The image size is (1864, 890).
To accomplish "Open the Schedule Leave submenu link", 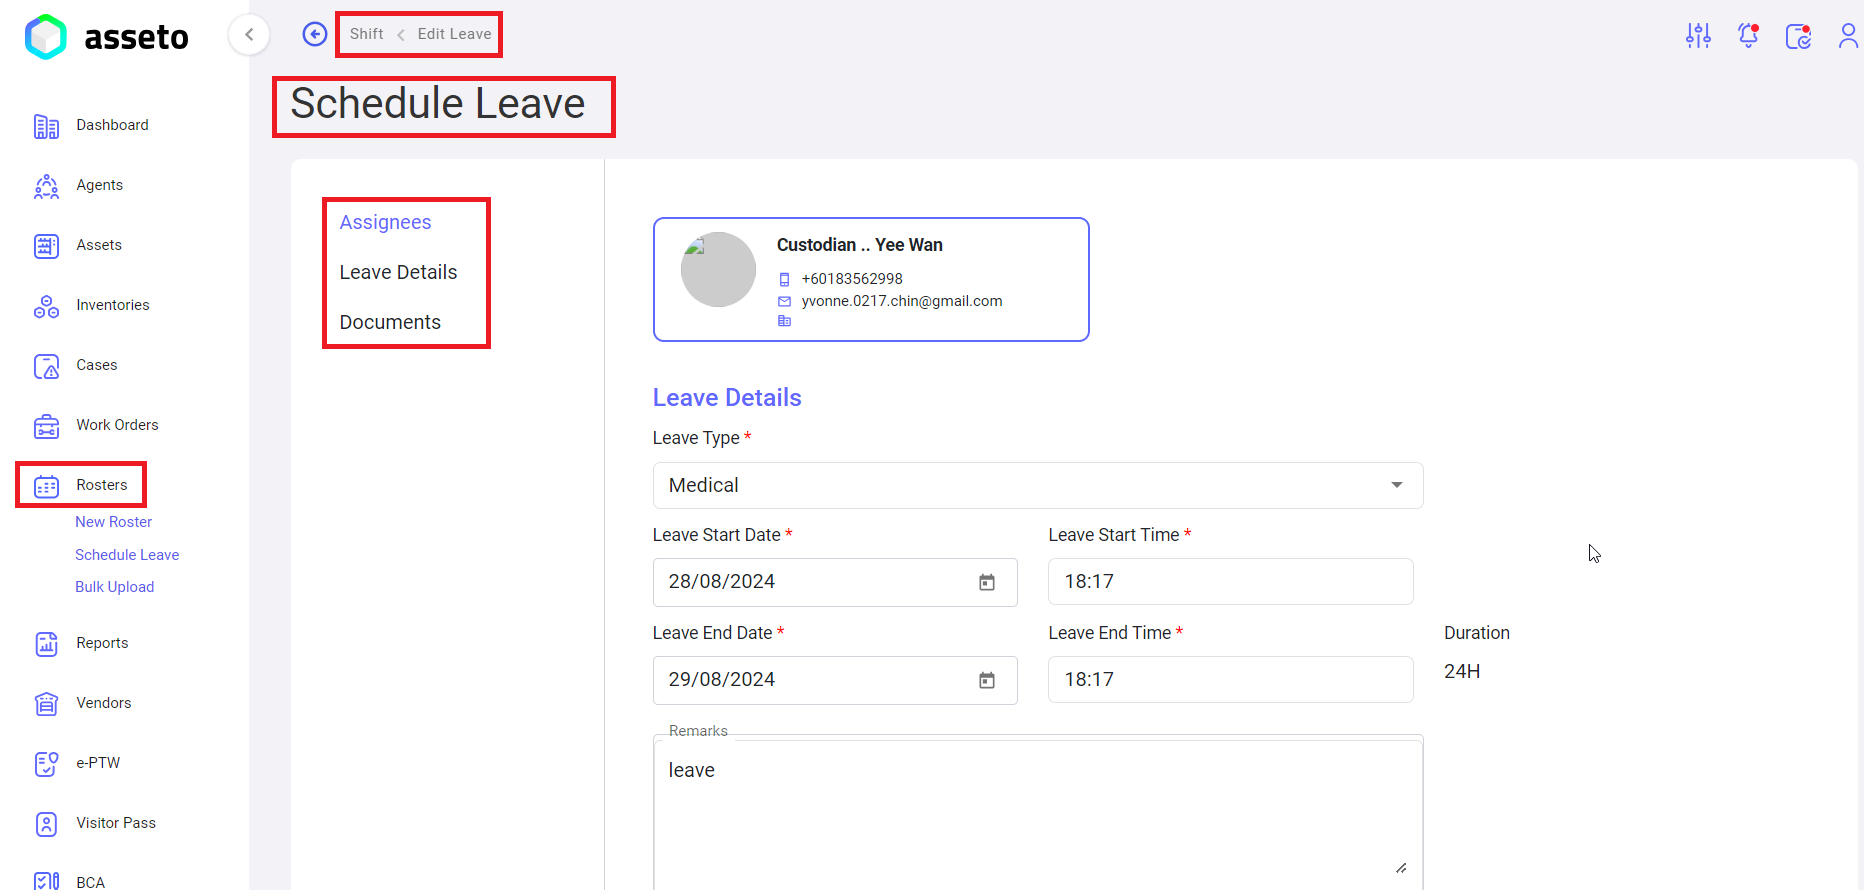I will pyautogui.click(x=127, y=555).
